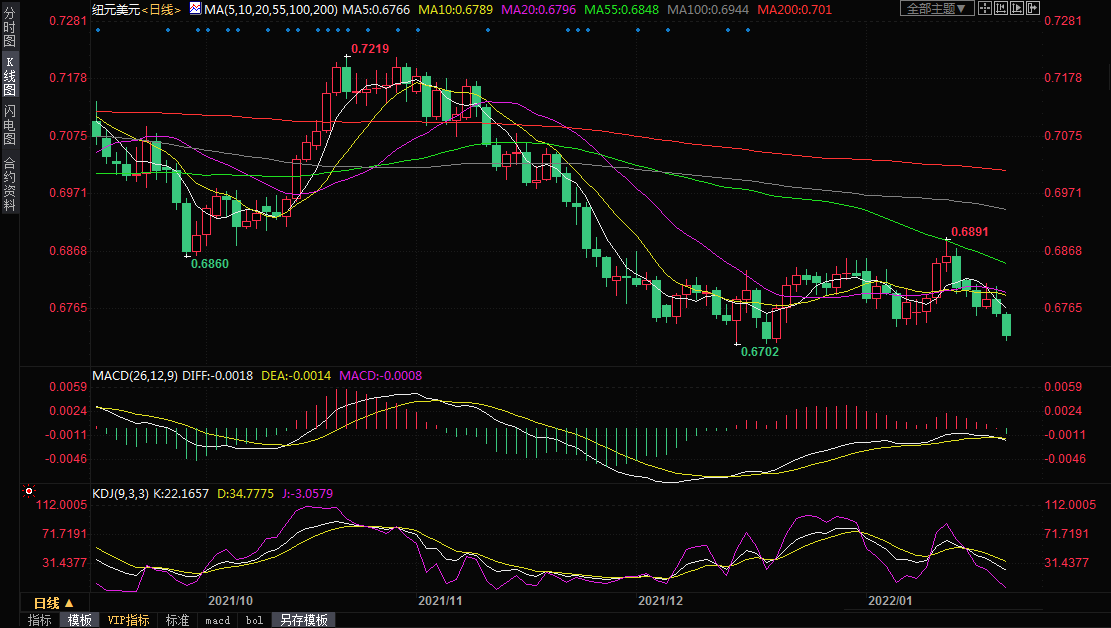Select the K线图 side tab
The image size is (1111, 628).
tap(9, 76)
